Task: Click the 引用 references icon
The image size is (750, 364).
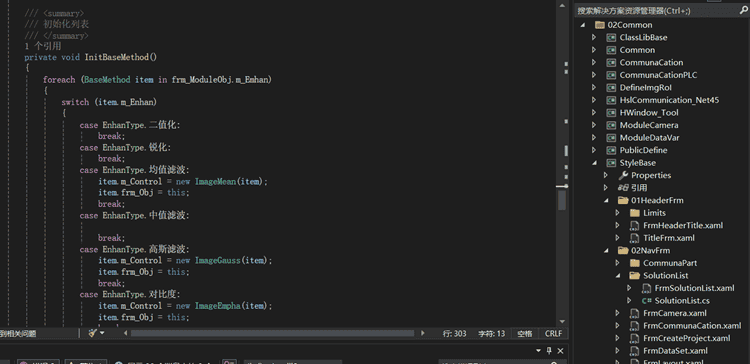Action: pyautogui.click(x=623, y=188)
